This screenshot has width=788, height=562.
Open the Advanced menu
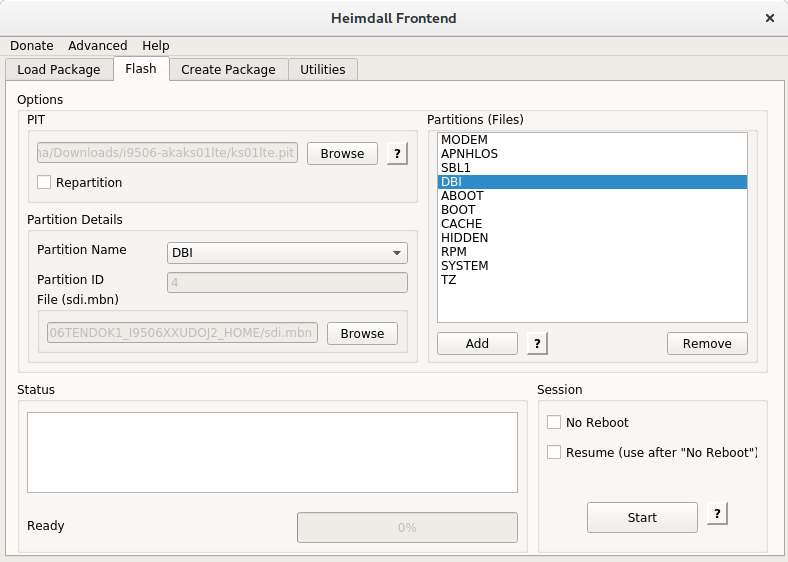point(97,46)
